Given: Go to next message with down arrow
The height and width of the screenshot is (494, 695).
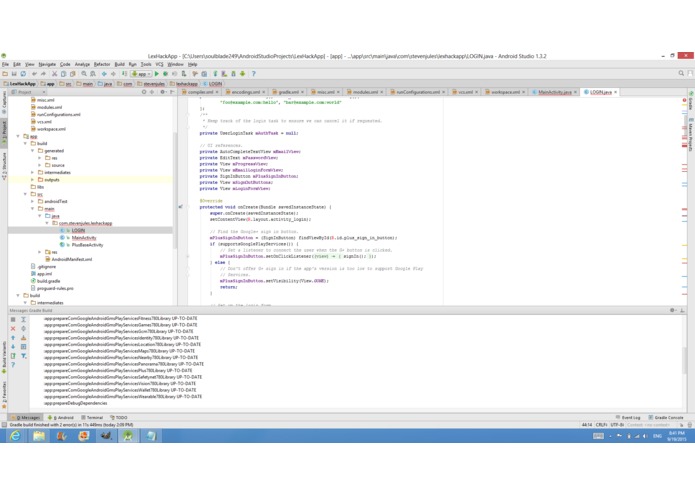Looking at the screenshot, I should [13, 346].
